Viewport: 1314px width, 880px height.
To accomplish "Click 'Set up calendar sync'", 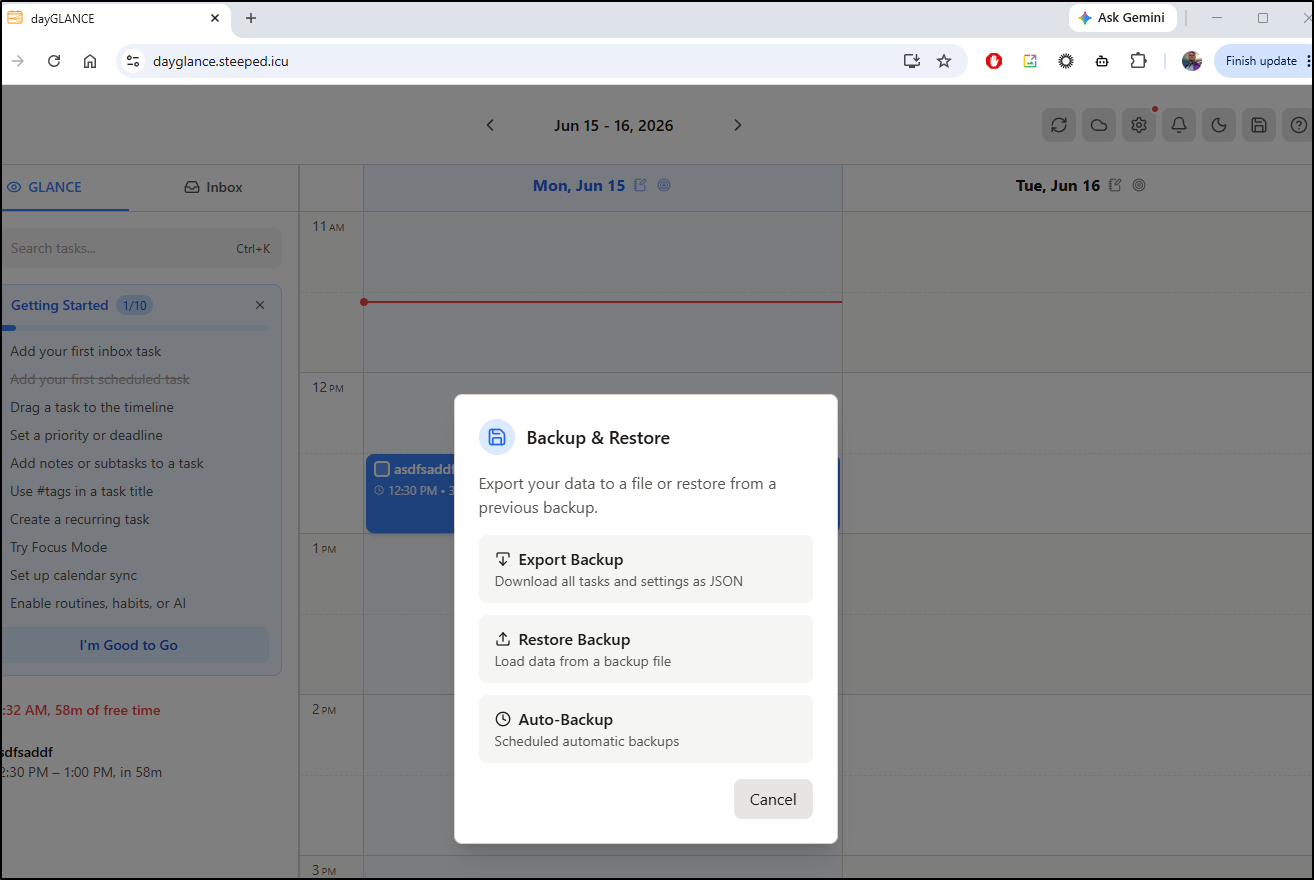I will tap(74, 575).
